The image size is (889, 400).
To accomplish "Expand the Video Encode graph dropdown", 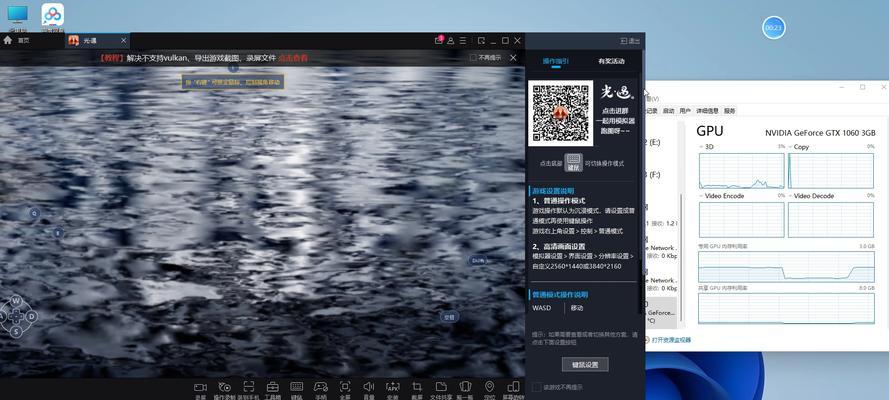I will [x=701, y=196].
